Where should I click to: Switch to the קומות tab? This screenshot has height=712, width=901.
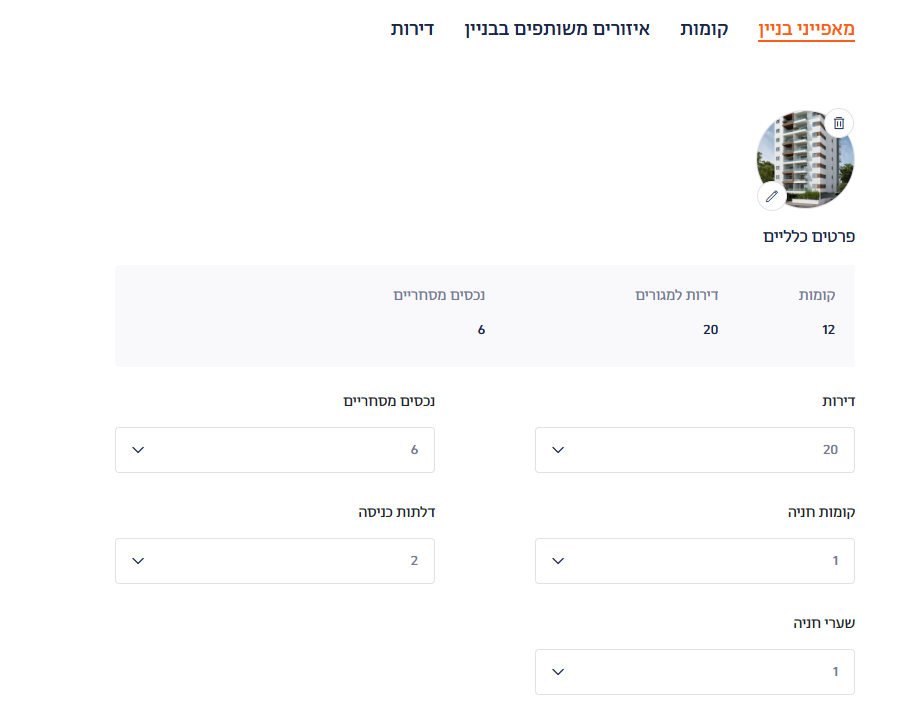click(x=704, y=29)
